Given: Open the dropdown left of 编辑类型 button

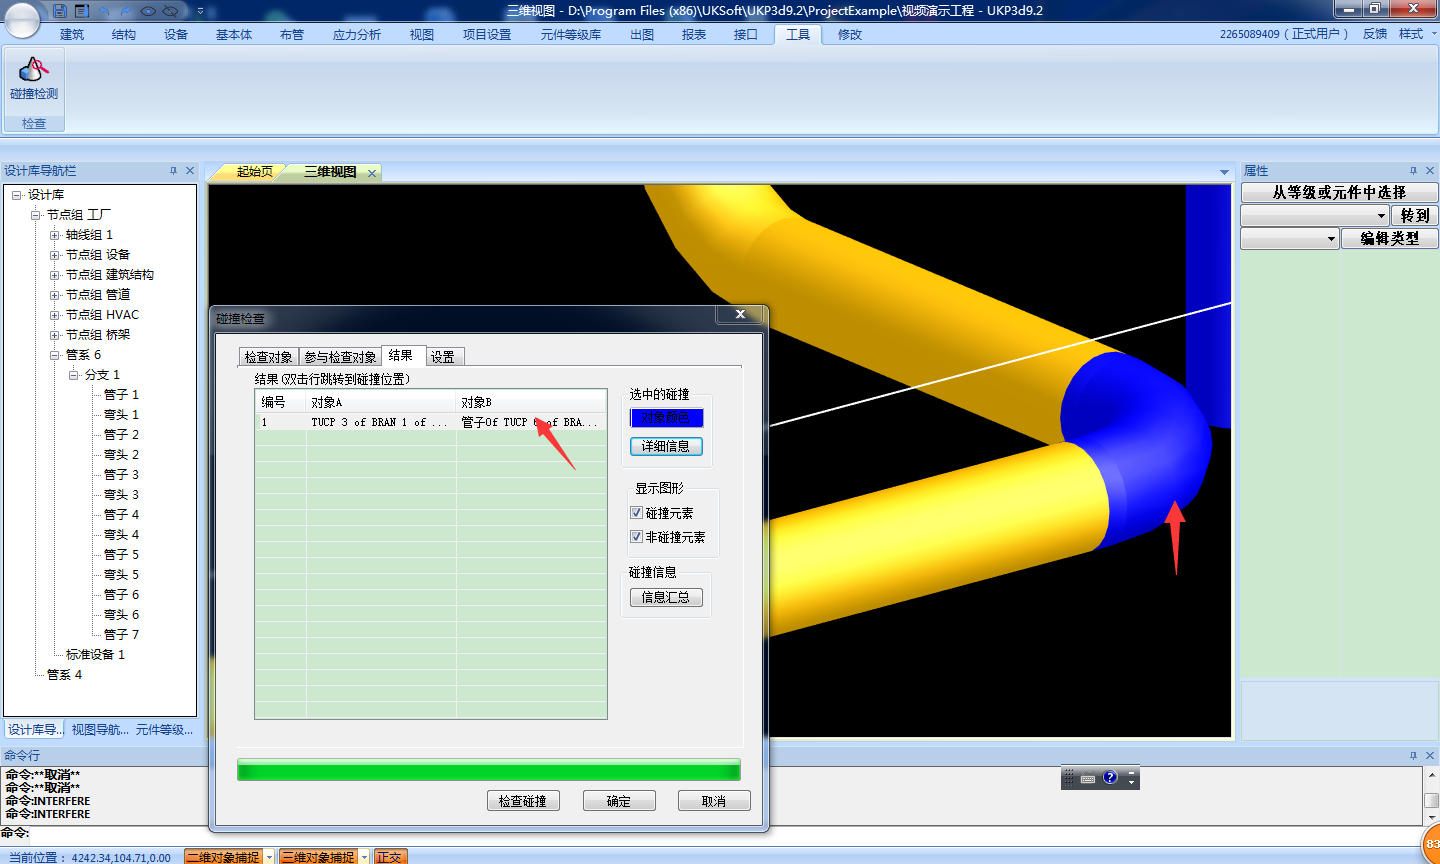Looking at the screenshot, I should pyautogui.click(x=1331, y=239).
